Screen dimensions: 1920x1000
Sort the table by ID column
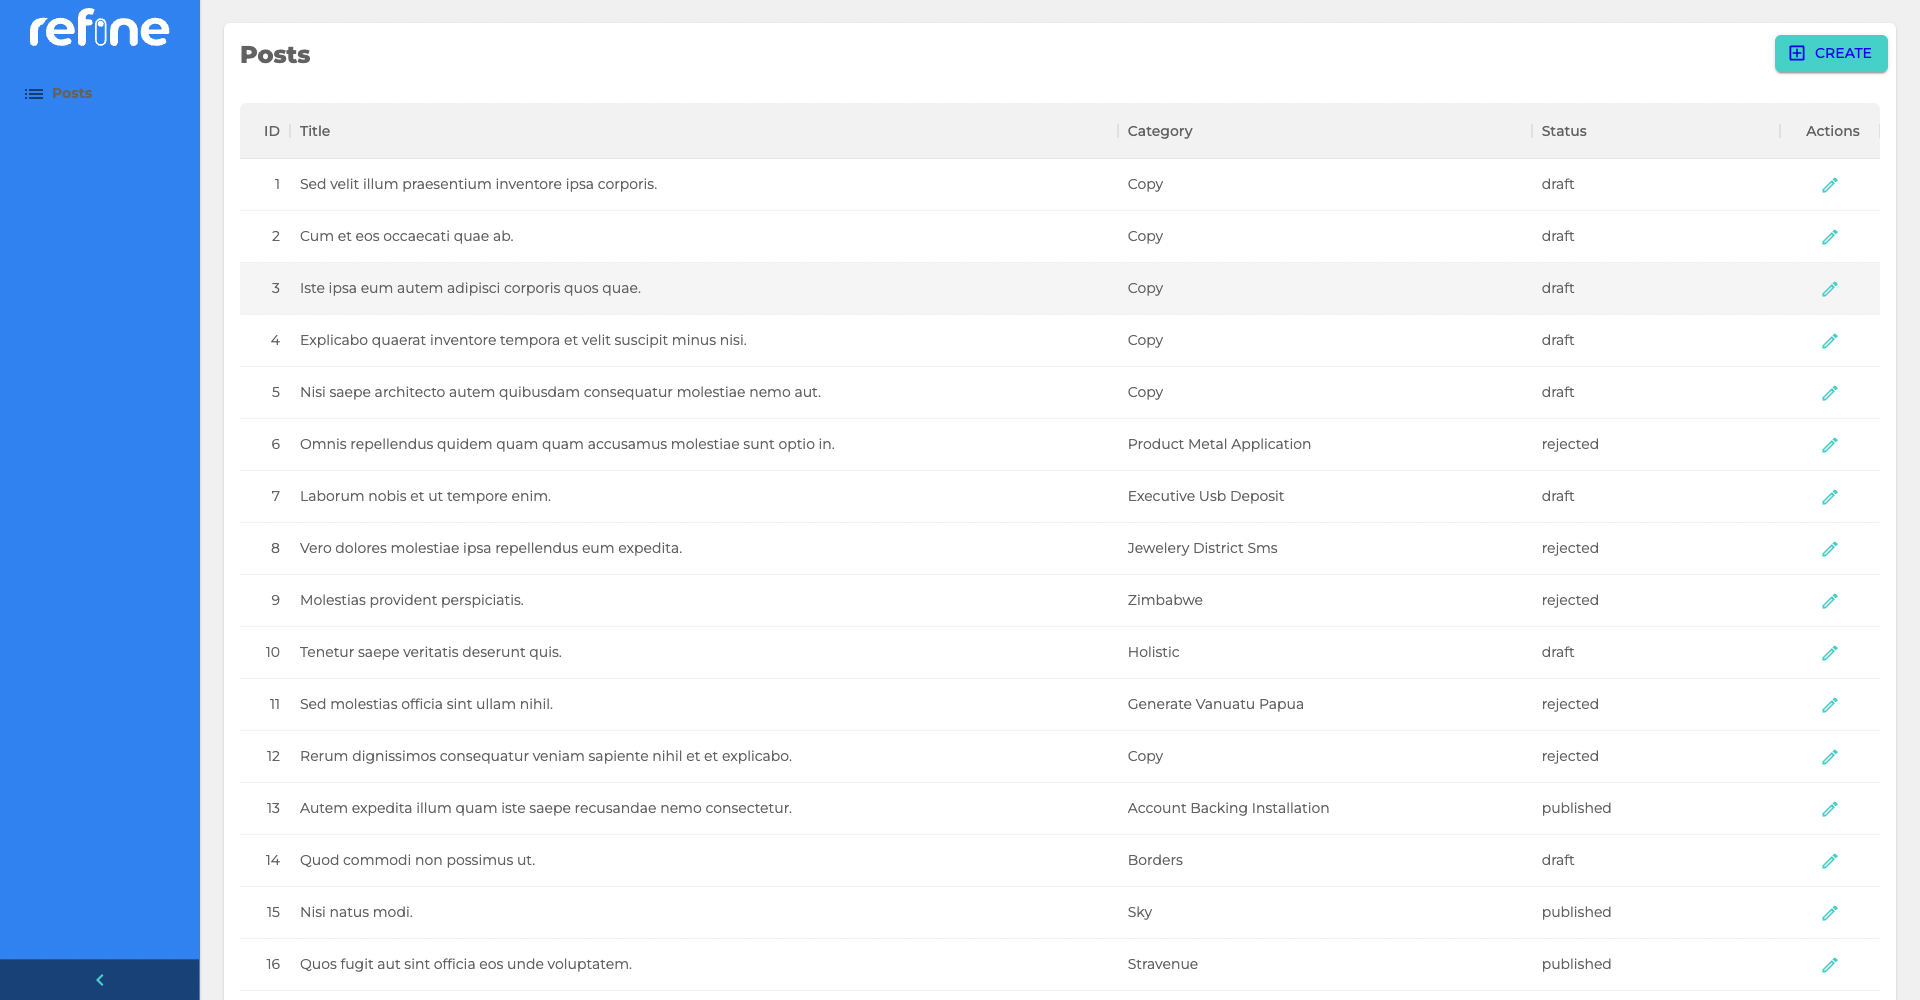point(270,131)
